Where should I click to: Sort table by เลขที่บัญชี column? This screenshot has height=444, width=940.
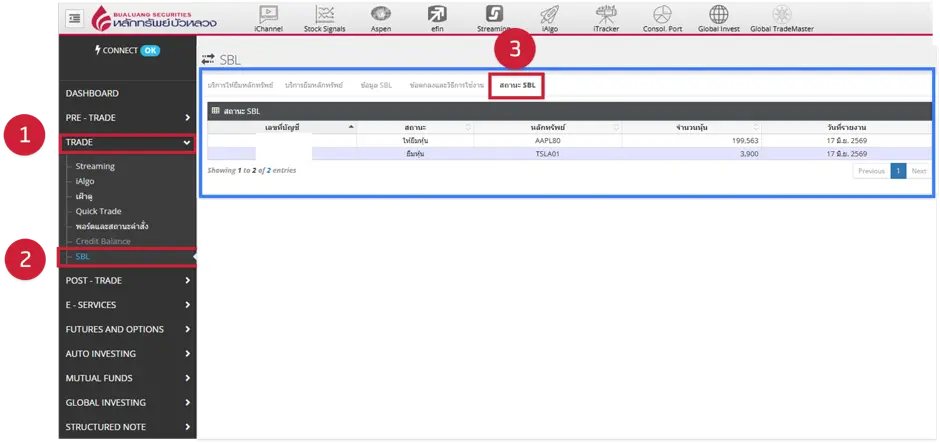click(x=282, y=127)
